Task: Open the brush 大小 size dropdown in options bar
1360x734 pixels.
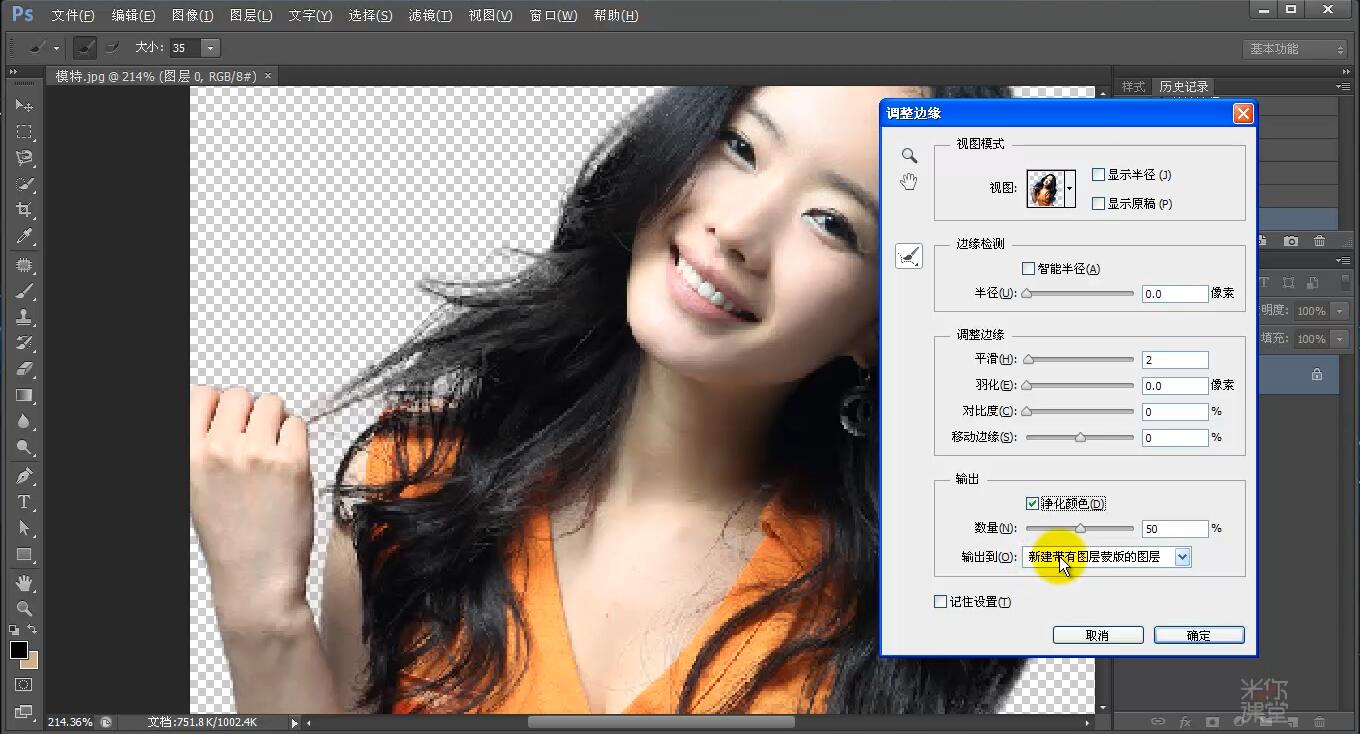Action: (x=209, y=47)
